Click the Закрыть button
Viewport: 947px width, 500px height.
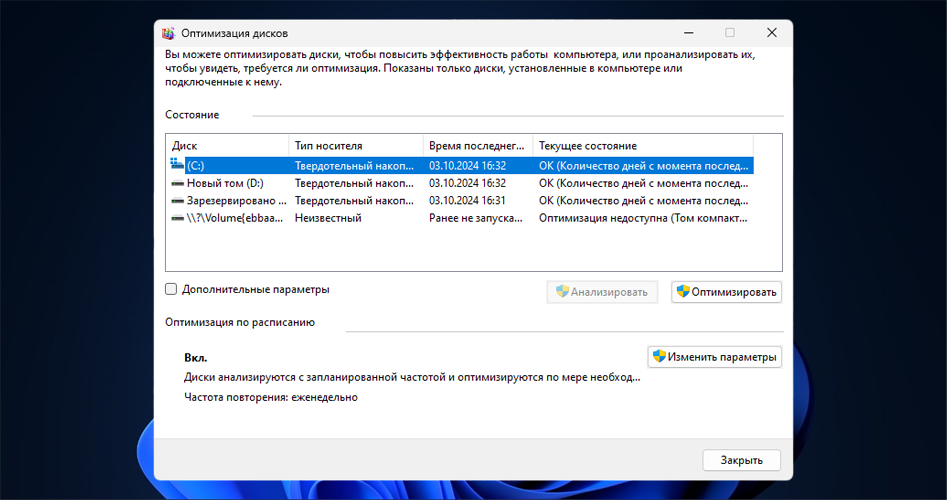point(742,460)
